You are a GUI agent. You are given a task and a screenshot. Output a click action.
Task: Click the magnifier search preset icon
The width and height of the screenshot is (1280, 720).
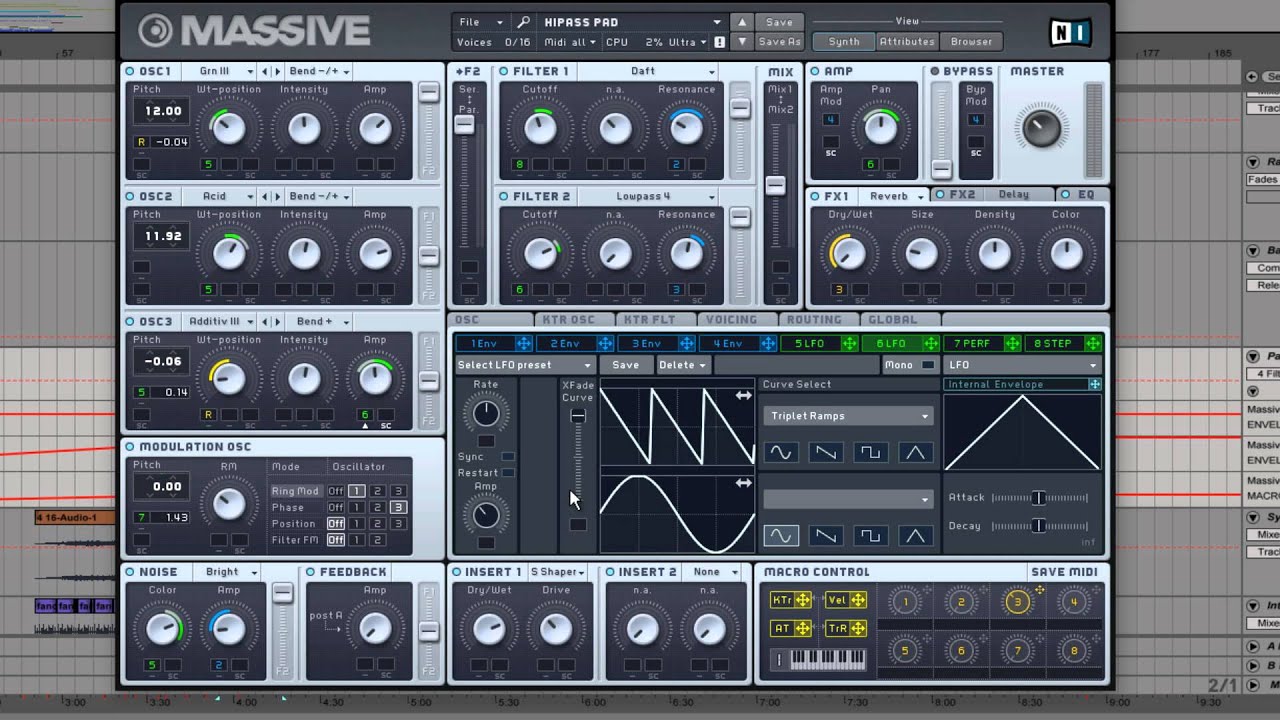523,22
